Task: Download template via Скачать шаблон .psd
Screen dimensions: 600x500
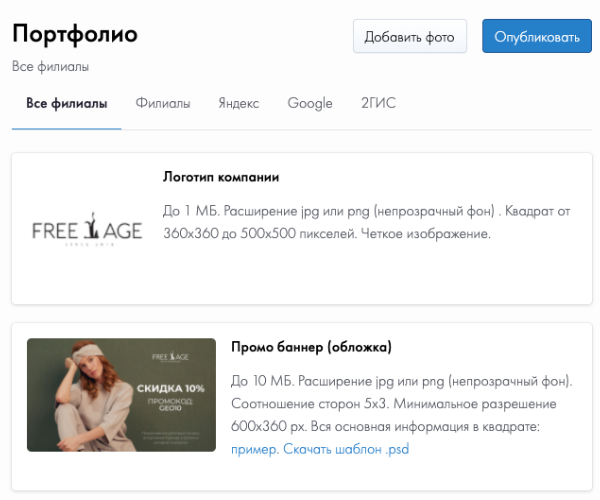Action: coord(346,449)
